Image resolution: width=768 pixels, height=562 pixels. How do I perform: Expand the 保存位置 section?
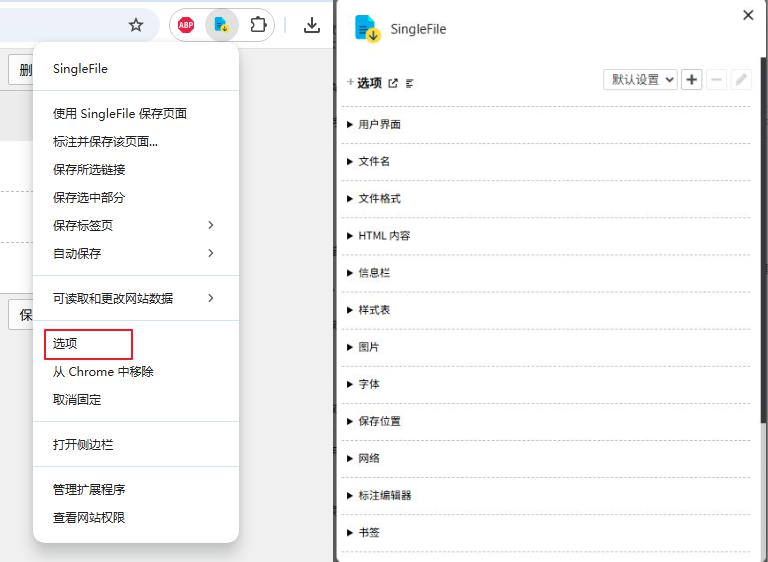click(546, 421)
